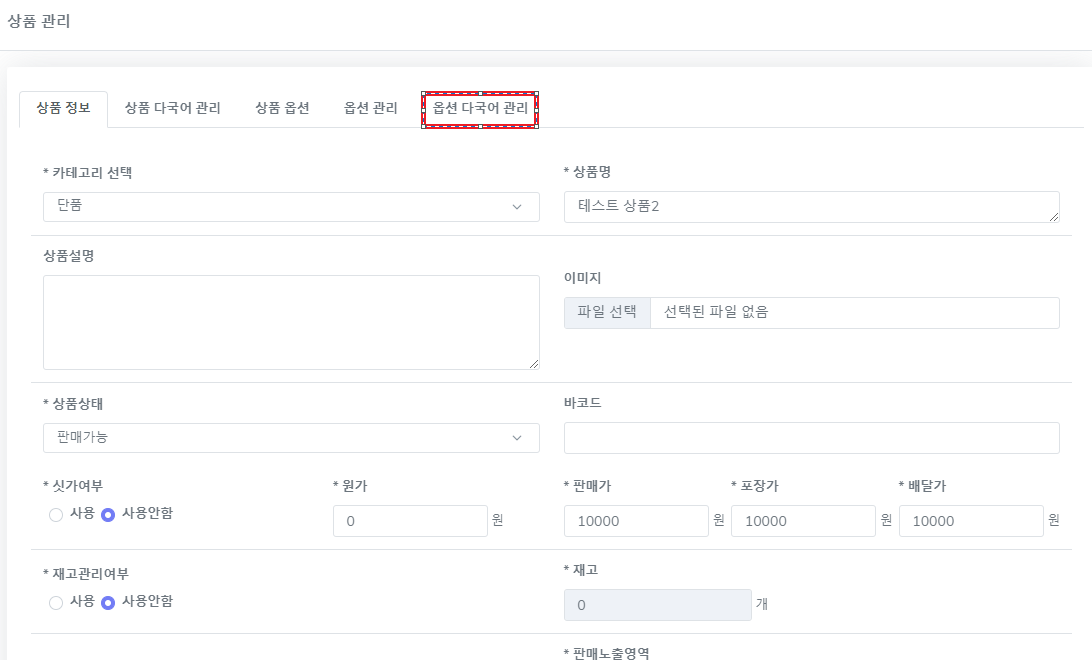Image resolution: width=1092 pixels, height=660 pixels.
Task: Focus the 원가 price field
Action: (410, 521)
